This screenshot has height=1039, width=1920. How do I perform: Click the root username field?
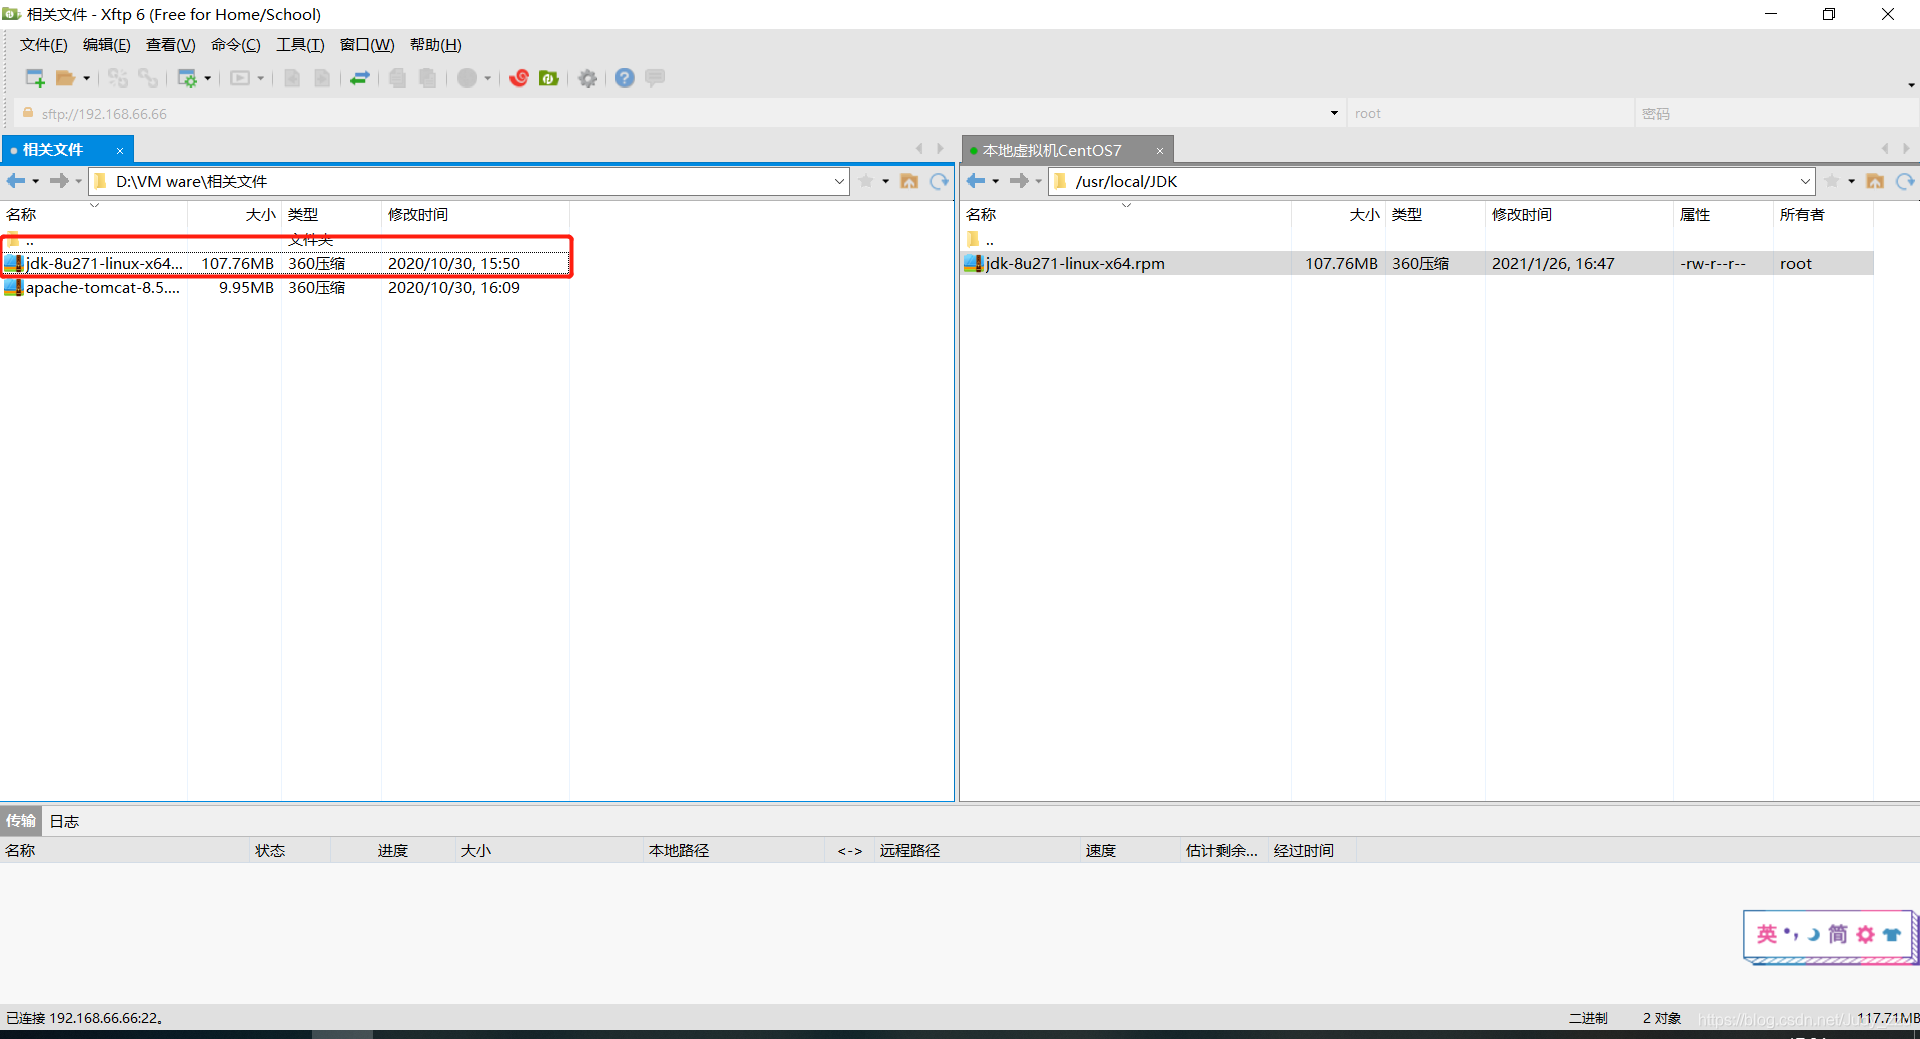pos(1490,114)
